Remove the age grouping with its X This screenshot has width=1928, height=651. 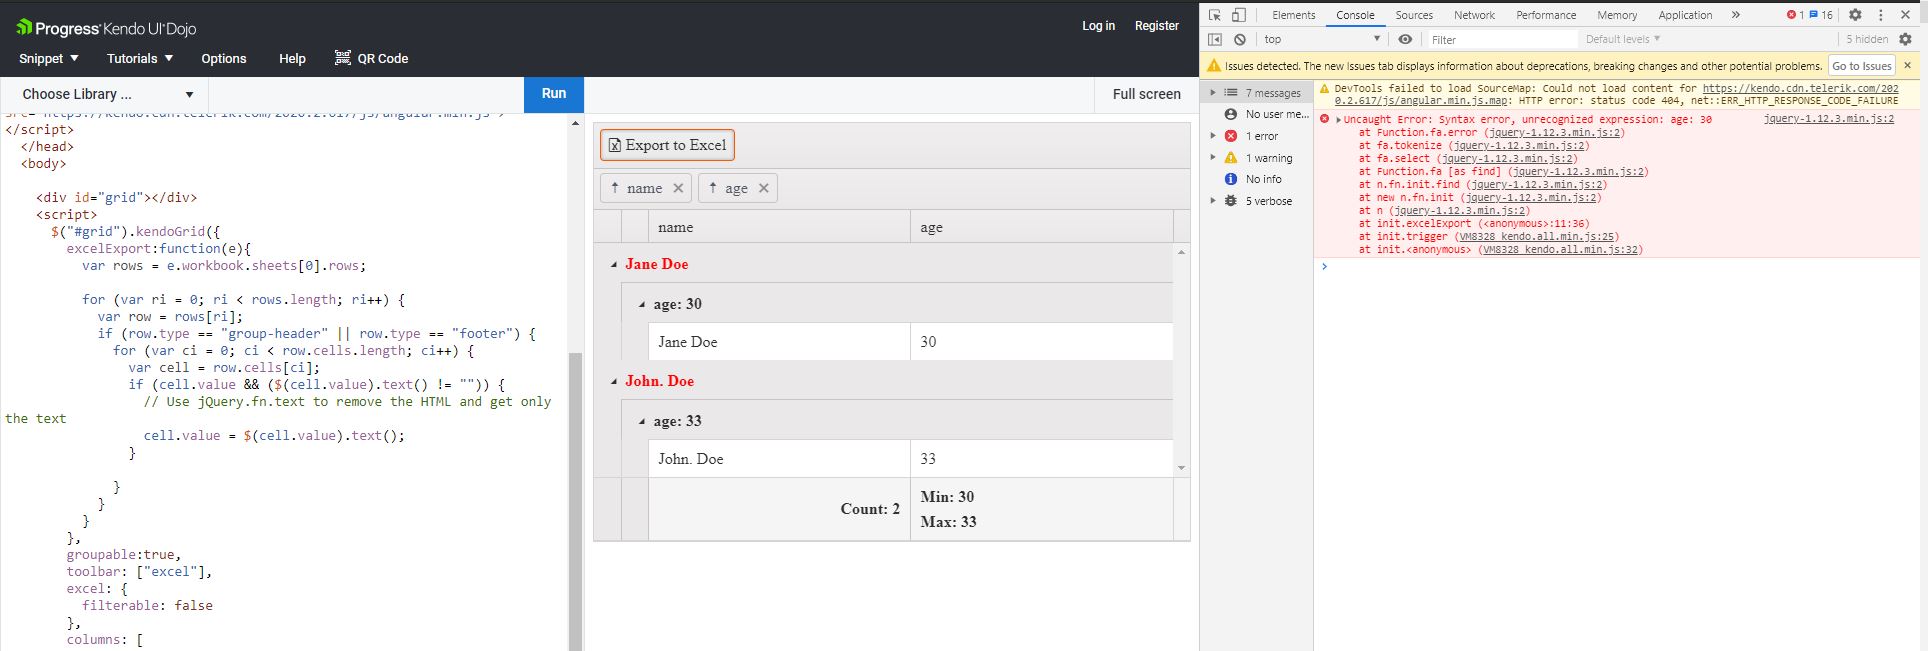pos(764,188)
